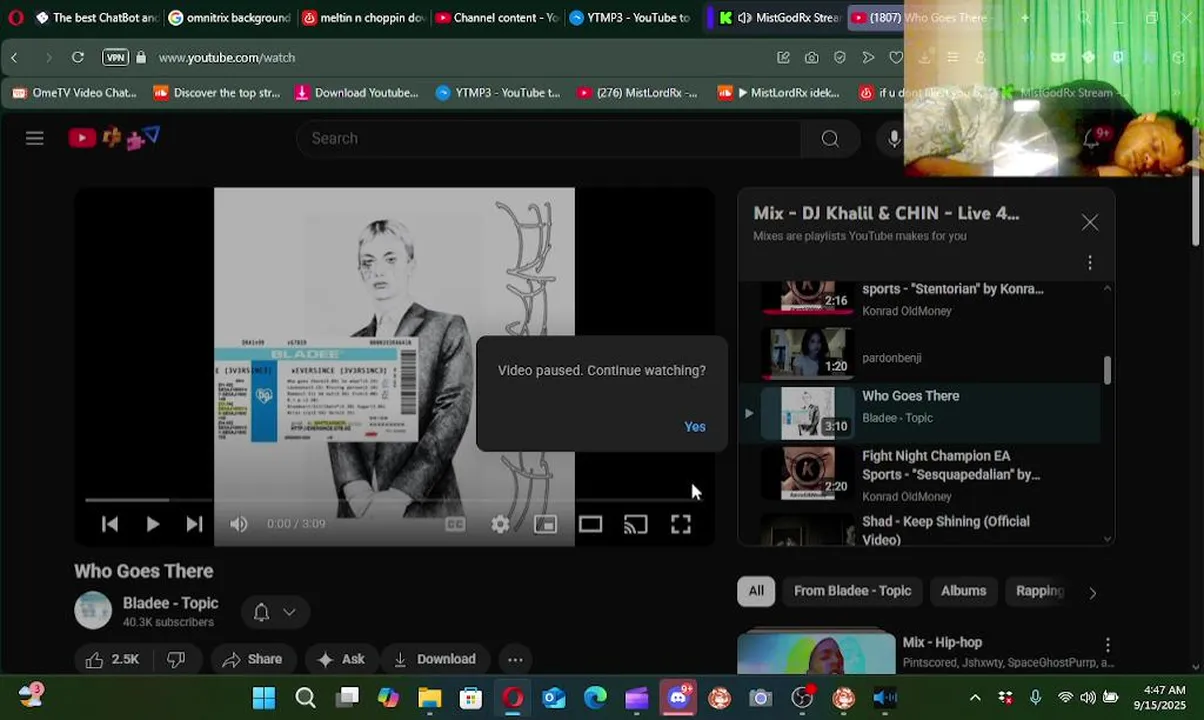This screenshot has height=720, width=1204.
Task: Skip to the previous video
Action: coord(110,524)
